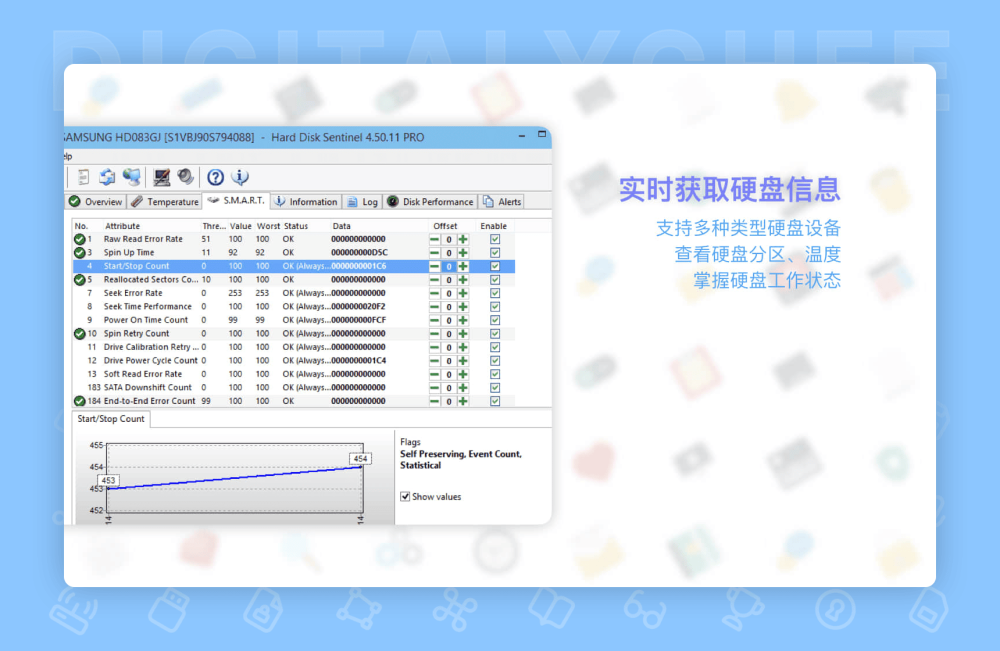Click the refresh arrows toolbar icon
Image resolution: width=1000 pixels, height=651 pixels.
[107, 177]
